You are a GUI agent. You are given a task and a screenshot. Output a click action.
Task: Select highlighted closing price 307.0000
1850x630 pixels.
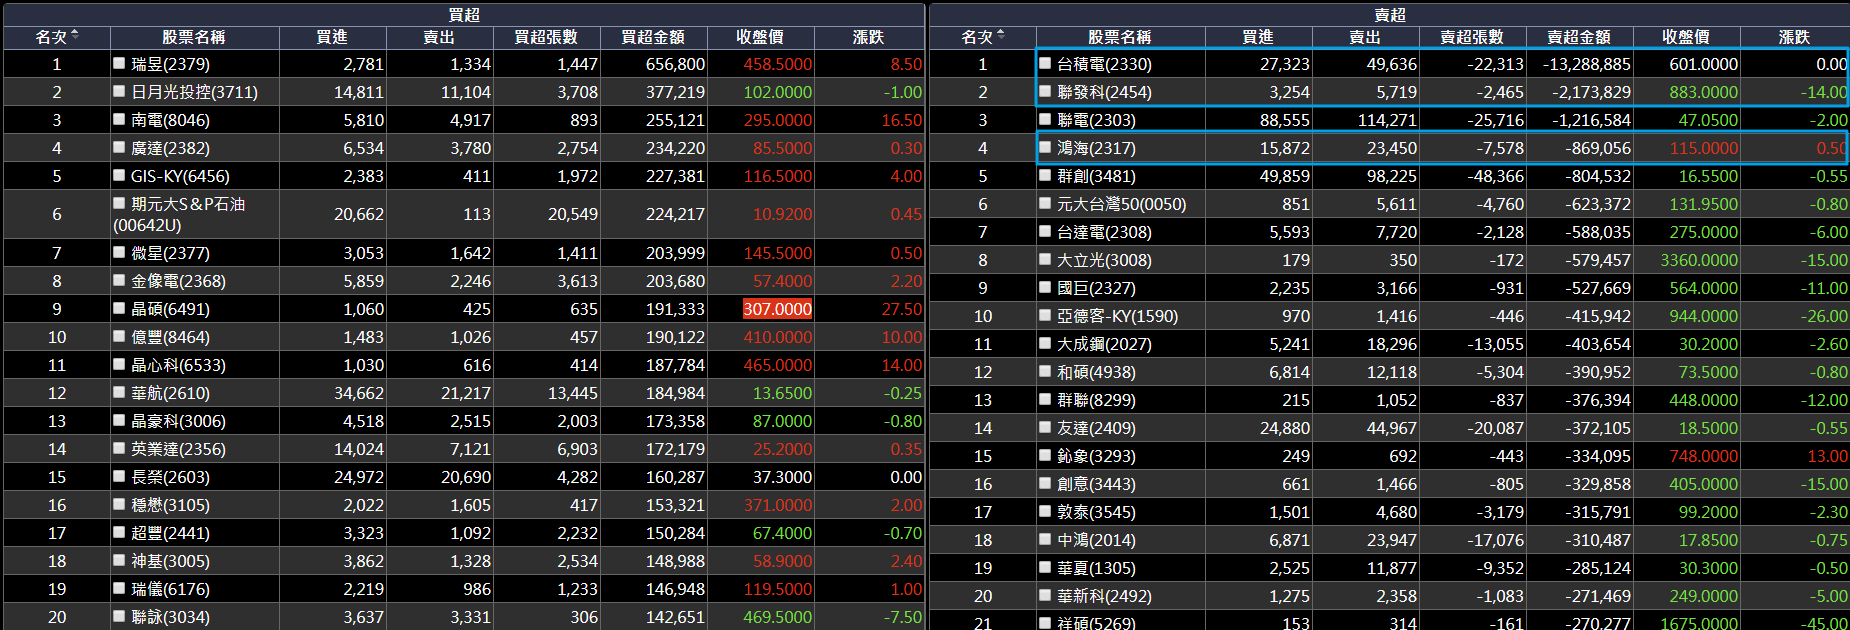point(777,309)
